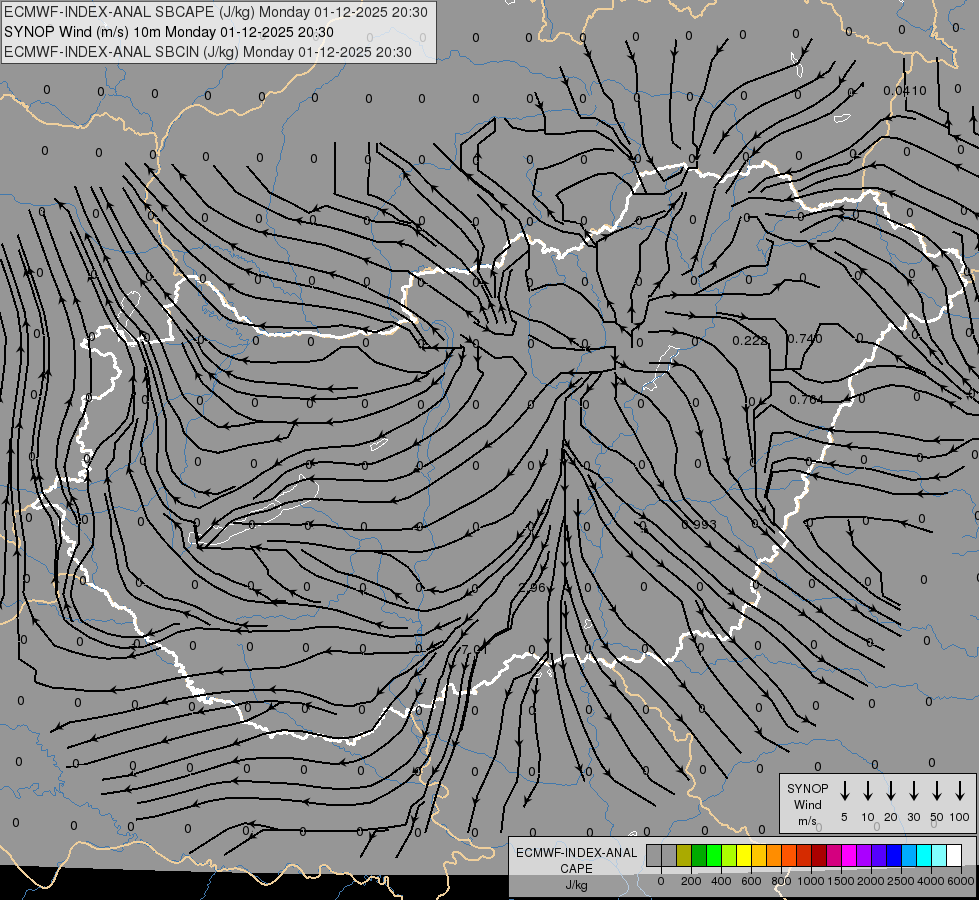Viewport: 979px width, 900px height.
Task: Click the 400 tick label on CAPE scale
Action: tap(721, 881)
